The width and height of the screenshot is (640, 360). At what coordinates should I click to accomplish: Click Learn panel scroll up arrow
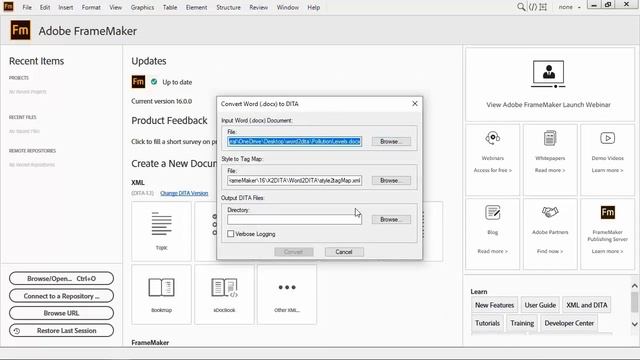pyautogui.click(x=635, y=286)
